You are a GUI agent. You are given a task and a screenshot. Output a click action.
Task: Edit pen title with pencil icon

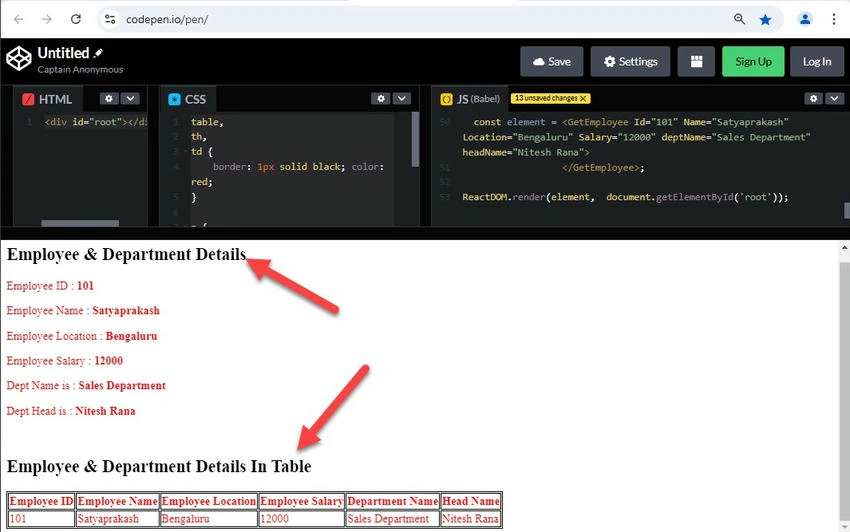(98, 53)
